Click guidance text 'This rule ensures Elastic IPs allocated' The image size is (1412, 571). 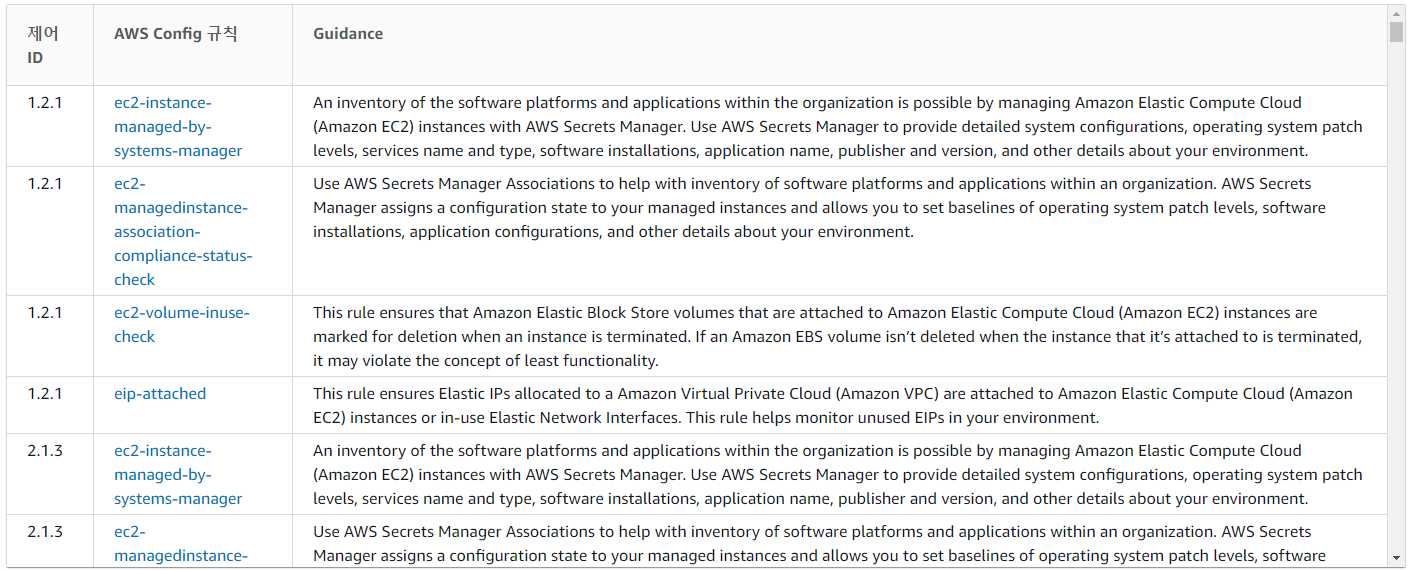click(833, 406)
